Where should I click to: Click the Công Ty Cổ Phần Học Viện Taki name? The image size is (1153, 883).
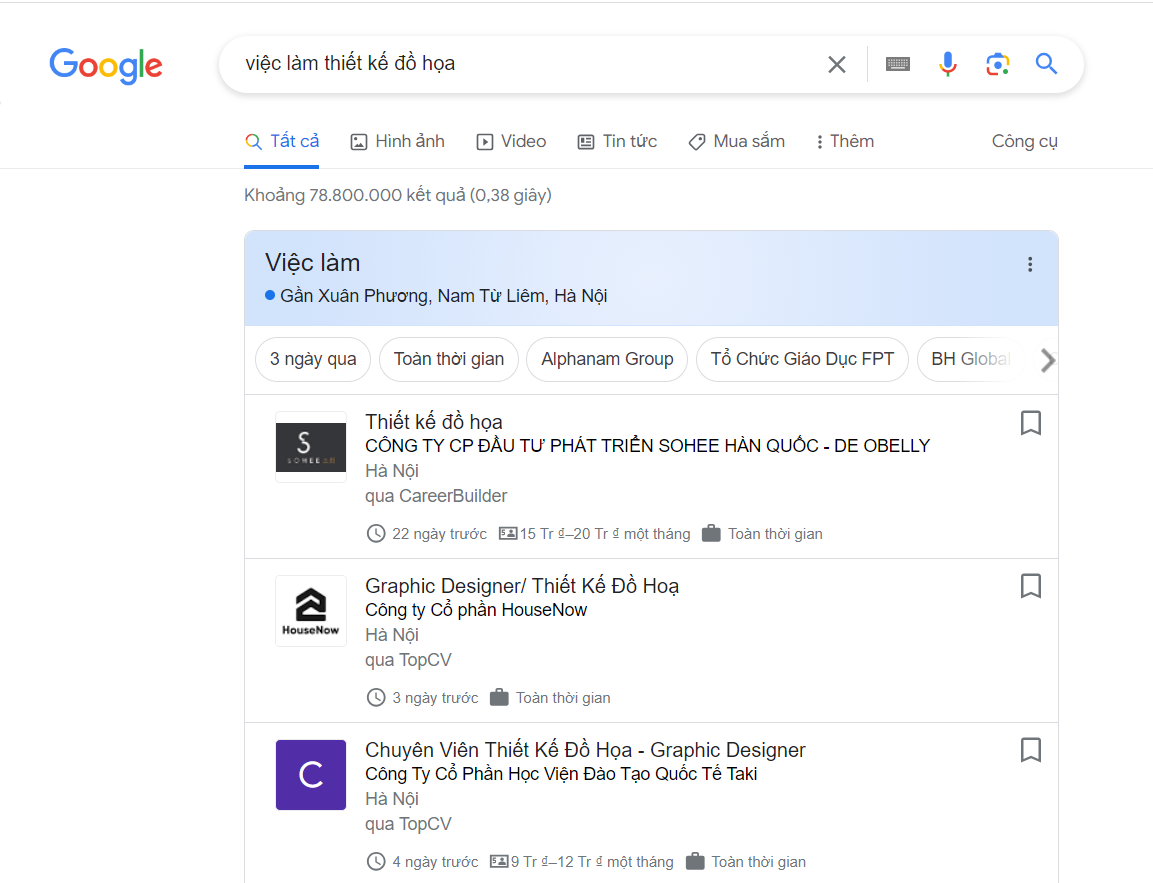[561, 774]
